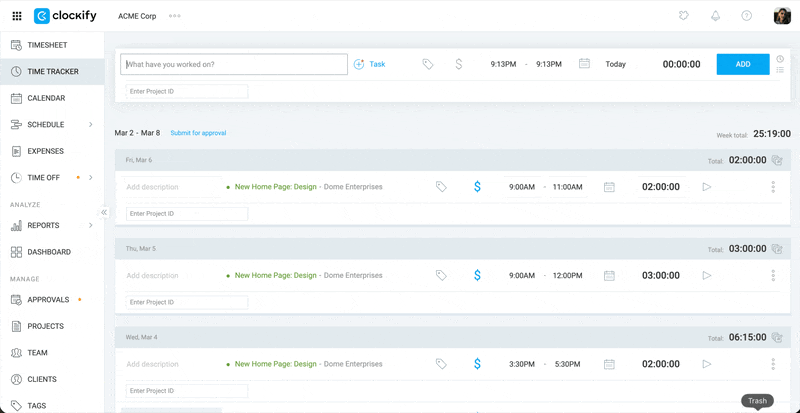Click the timer mode clock icon
The width and height of the screenshot is (800, 413).
tap(780, 58)
